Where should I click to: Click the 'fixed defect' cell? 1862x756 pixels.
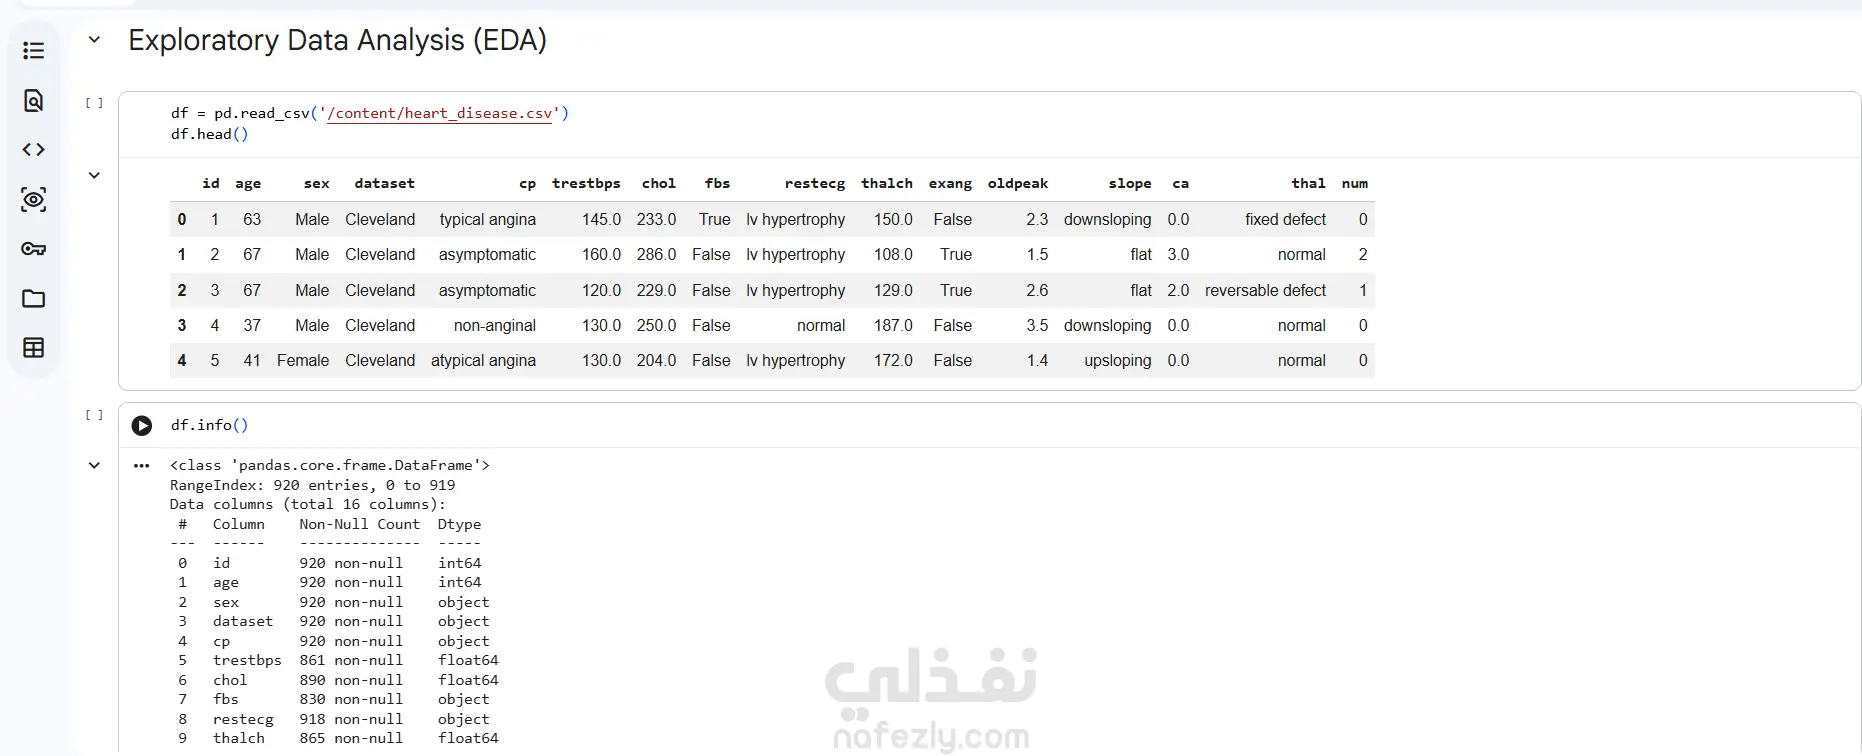coord(1286,220)
